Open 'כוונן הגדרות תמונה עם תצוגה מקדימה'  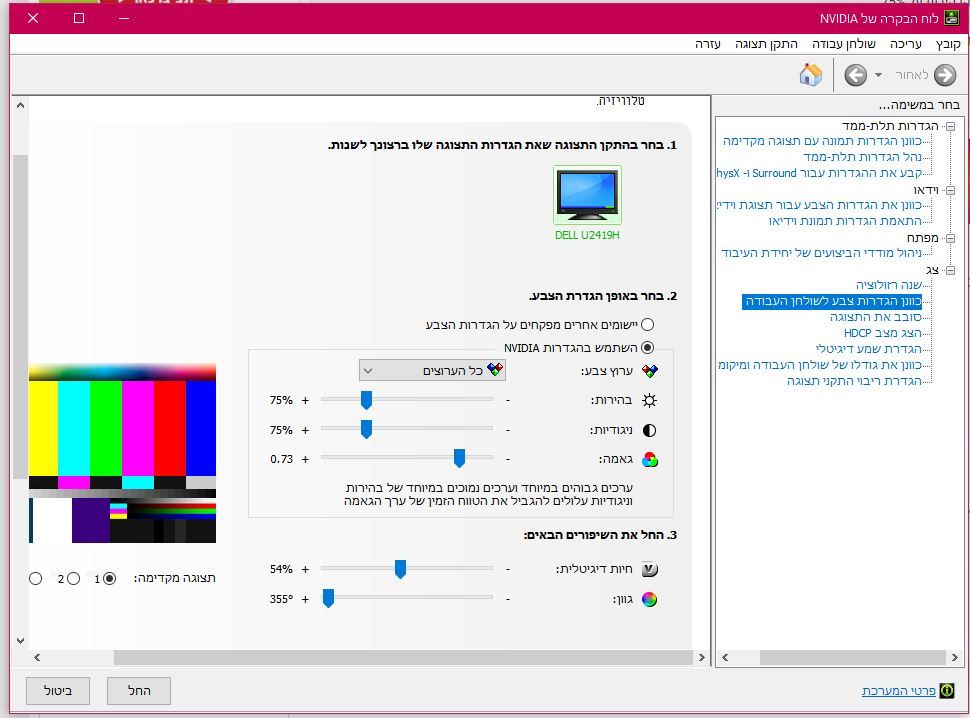[822, 141]
